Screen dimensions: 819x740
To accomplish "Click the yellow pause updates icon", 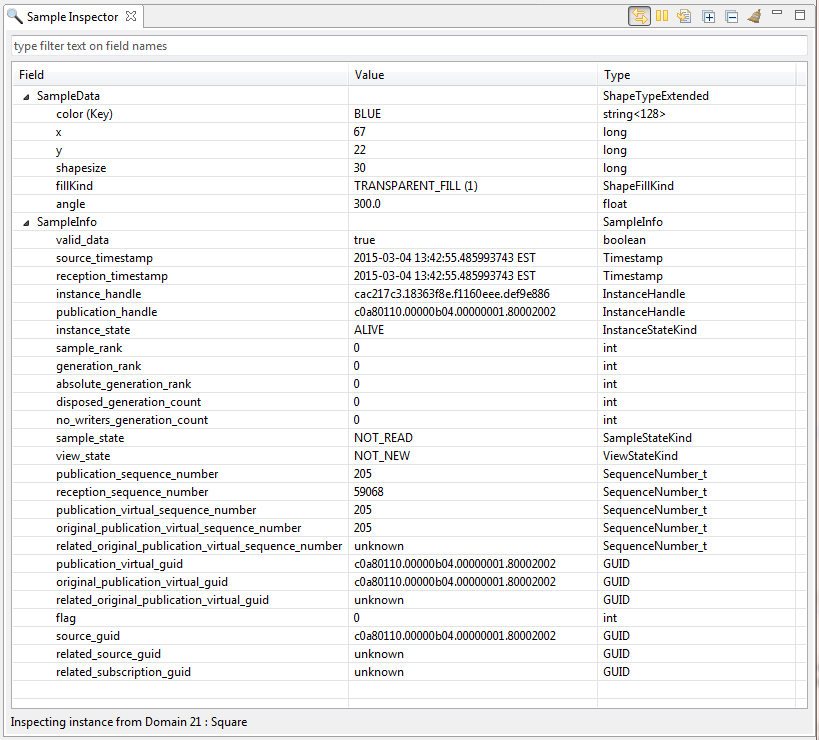I will pos(662,16).
